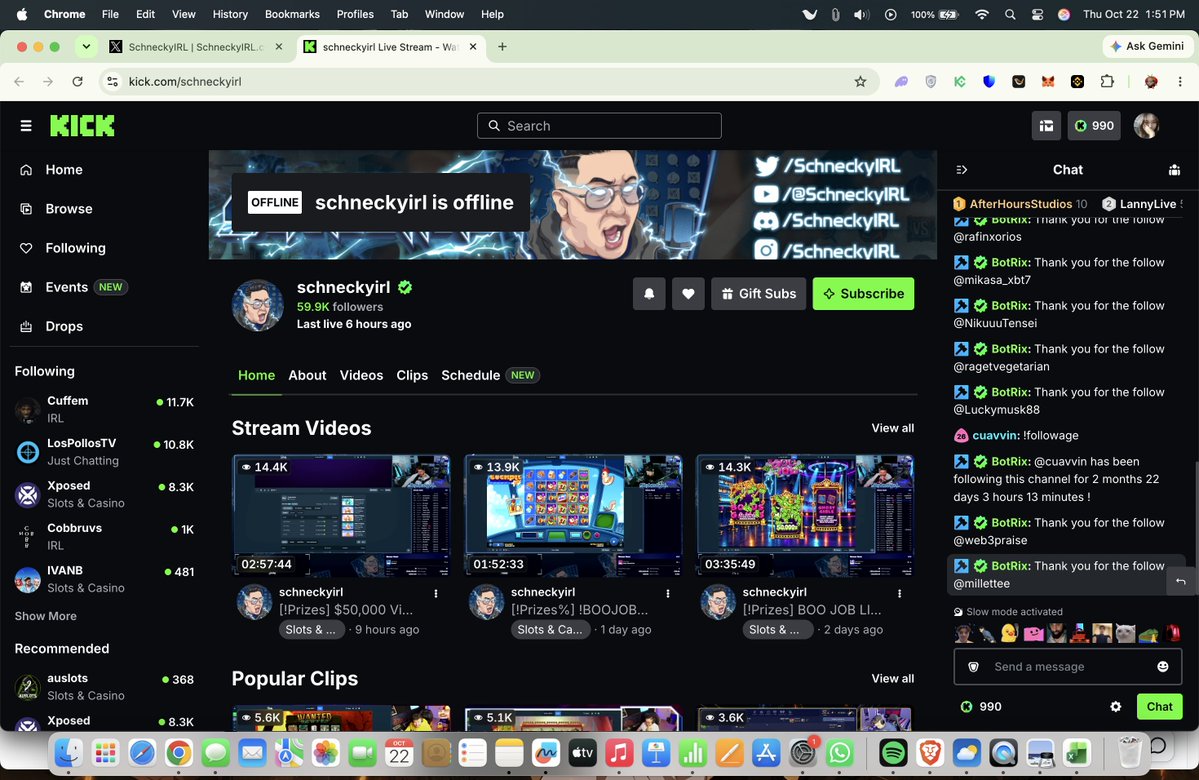The width and height of the screenshot is (1199, 780).
Task: Open the emoji picker in the chat input
Action: tap(1163, 667)
